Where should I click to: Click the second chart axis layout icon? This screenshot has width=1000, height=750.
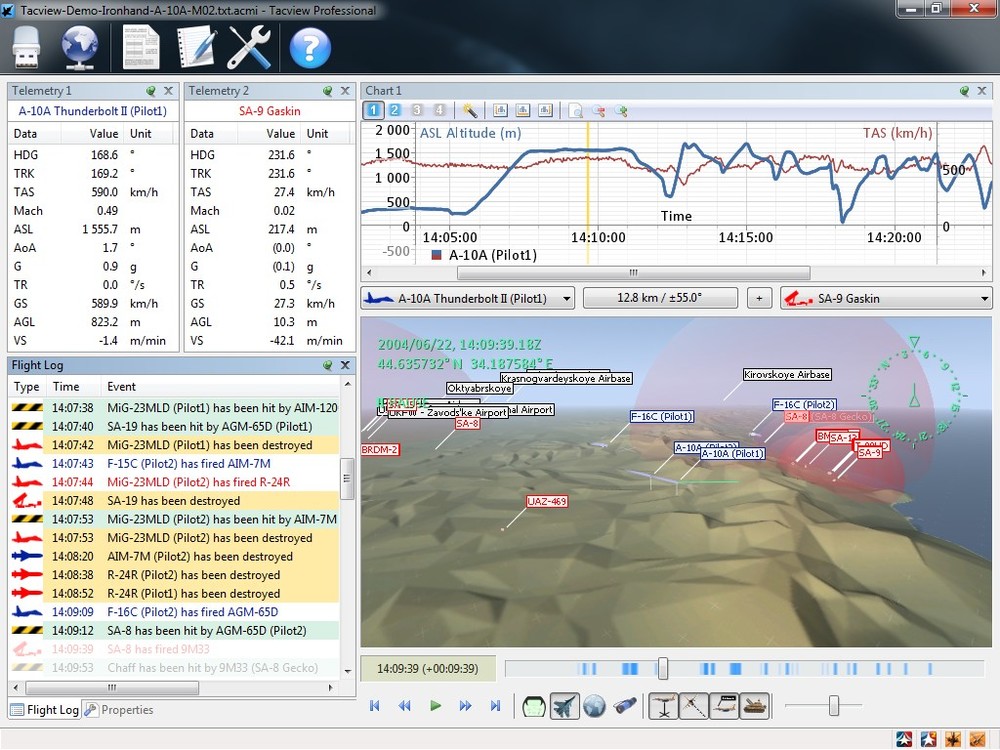(x=523, y=110)
